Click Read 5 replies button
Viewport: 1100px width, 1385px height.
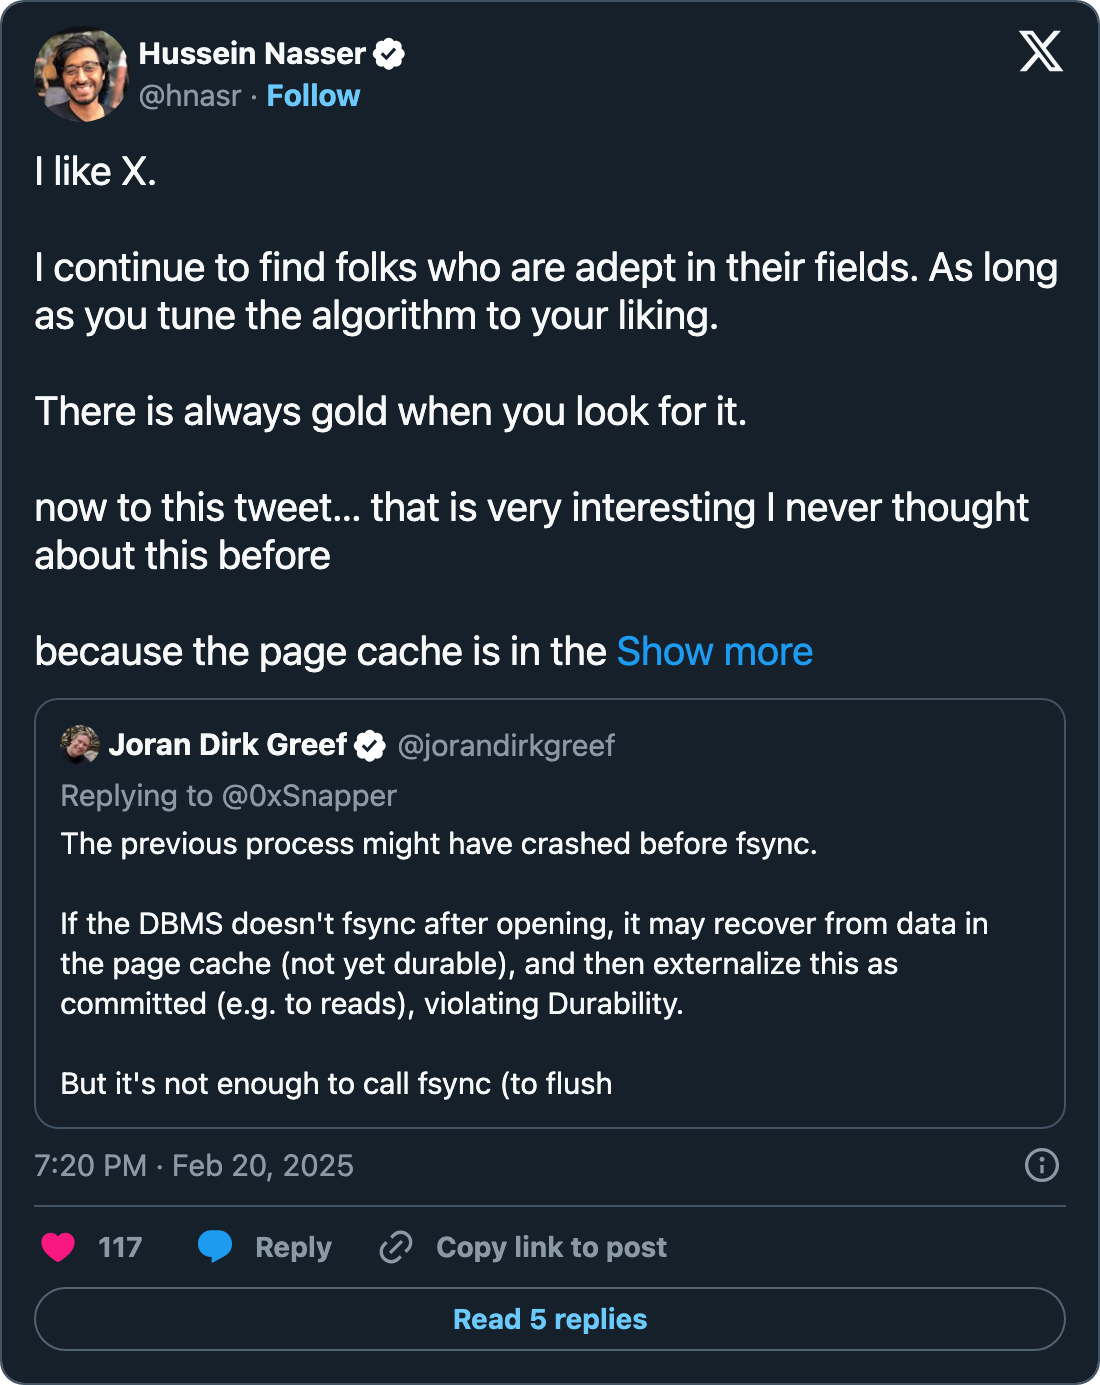click(550, 1319)
